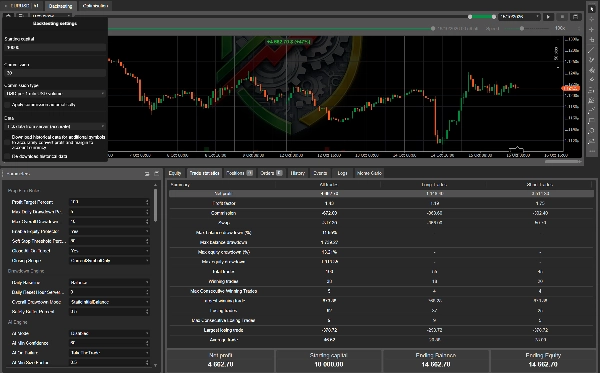The image size is (600, 373).
Task: Open the Equity tab
Action: [175, 173]
